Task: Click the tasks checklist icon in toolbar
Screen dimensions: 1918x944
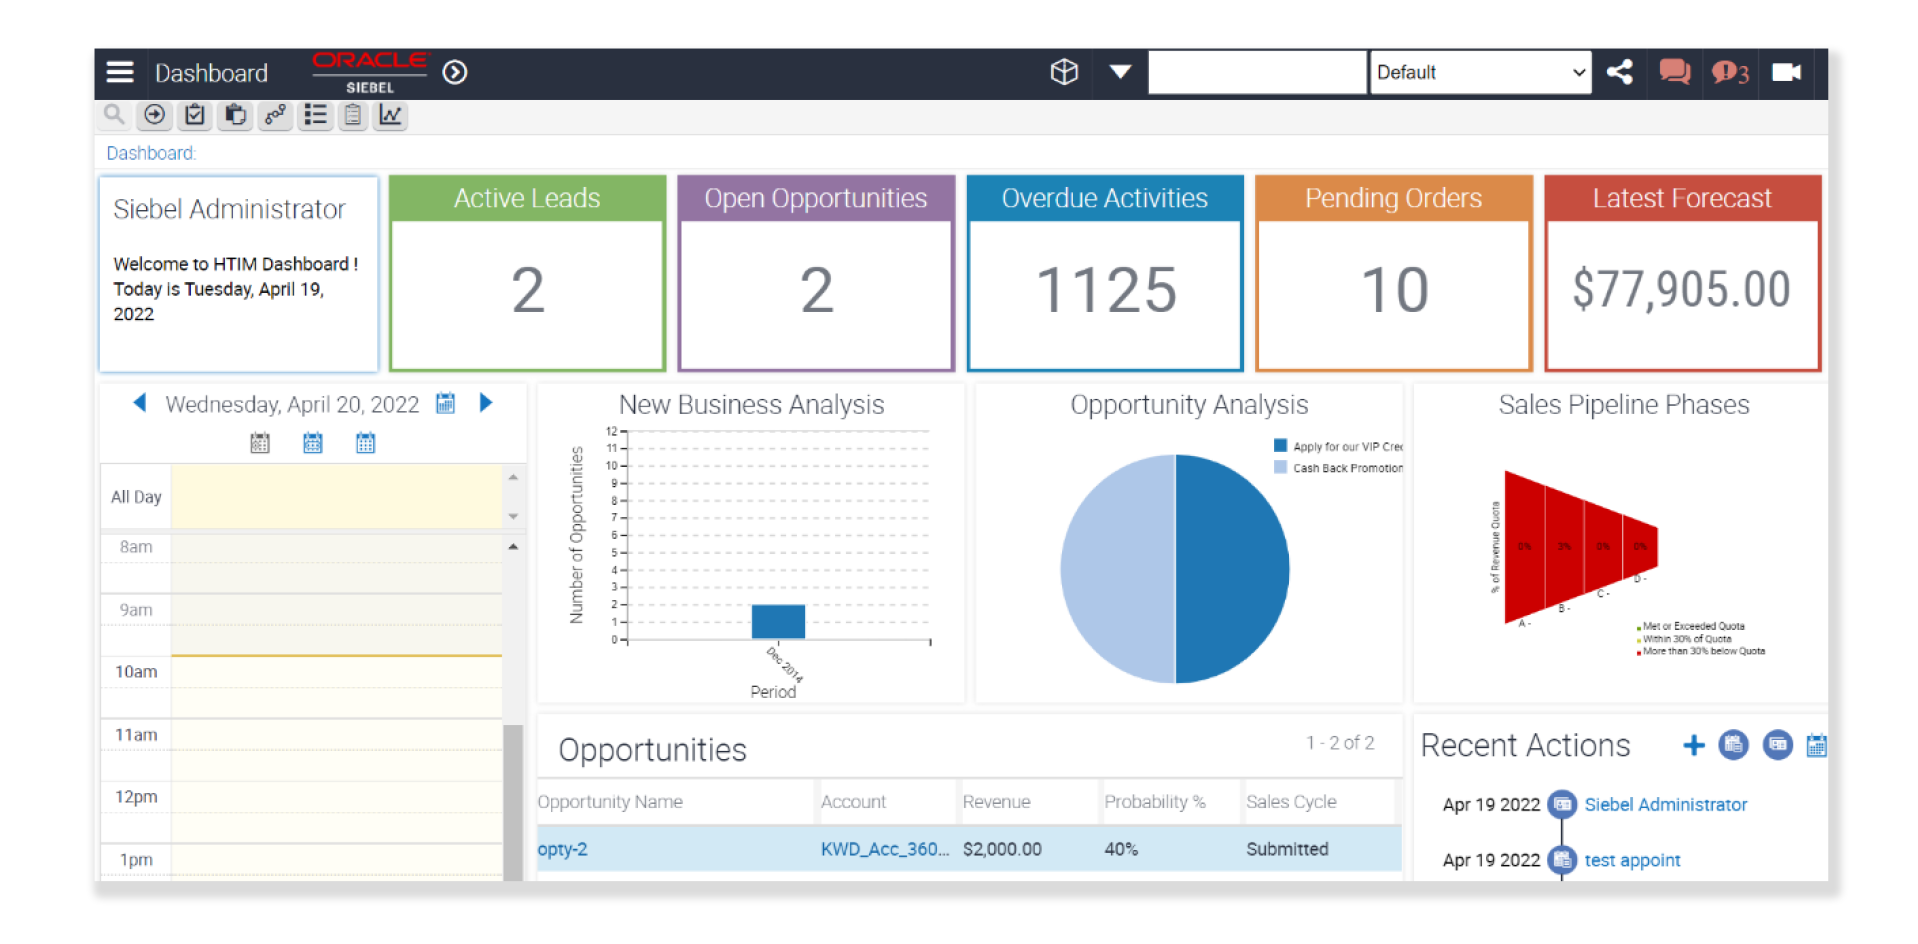Action: [x=194, y=115]
